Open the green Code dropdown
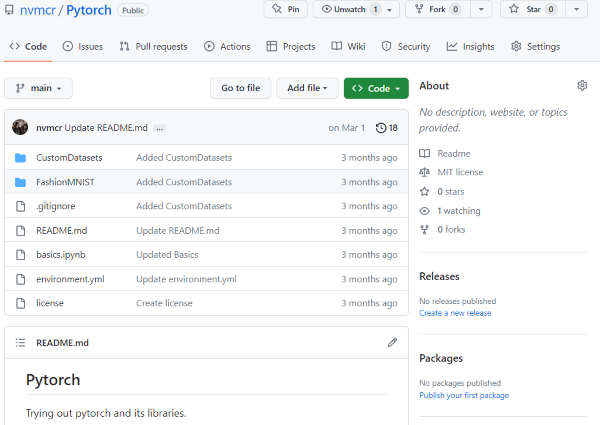The width and height of the screenshot is (600, 425). click(376, 88)
